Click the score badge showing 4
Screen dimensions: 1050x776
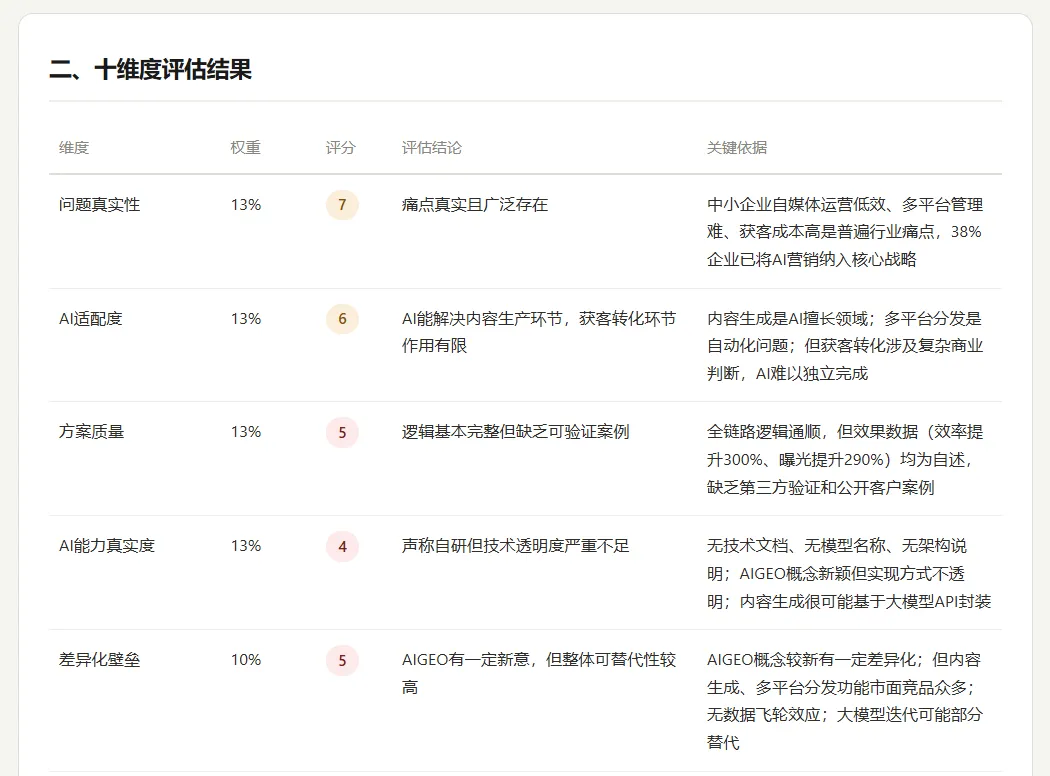pyautogui.click(x=342, y=546)
